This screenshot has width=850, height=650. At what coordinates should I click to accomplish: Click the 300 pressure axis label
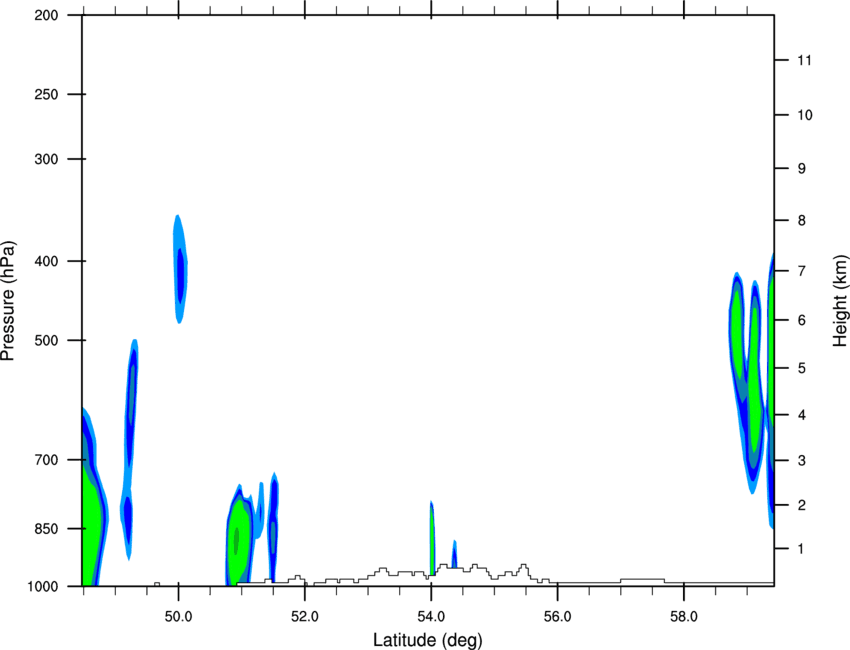click(x=46, y=159)
